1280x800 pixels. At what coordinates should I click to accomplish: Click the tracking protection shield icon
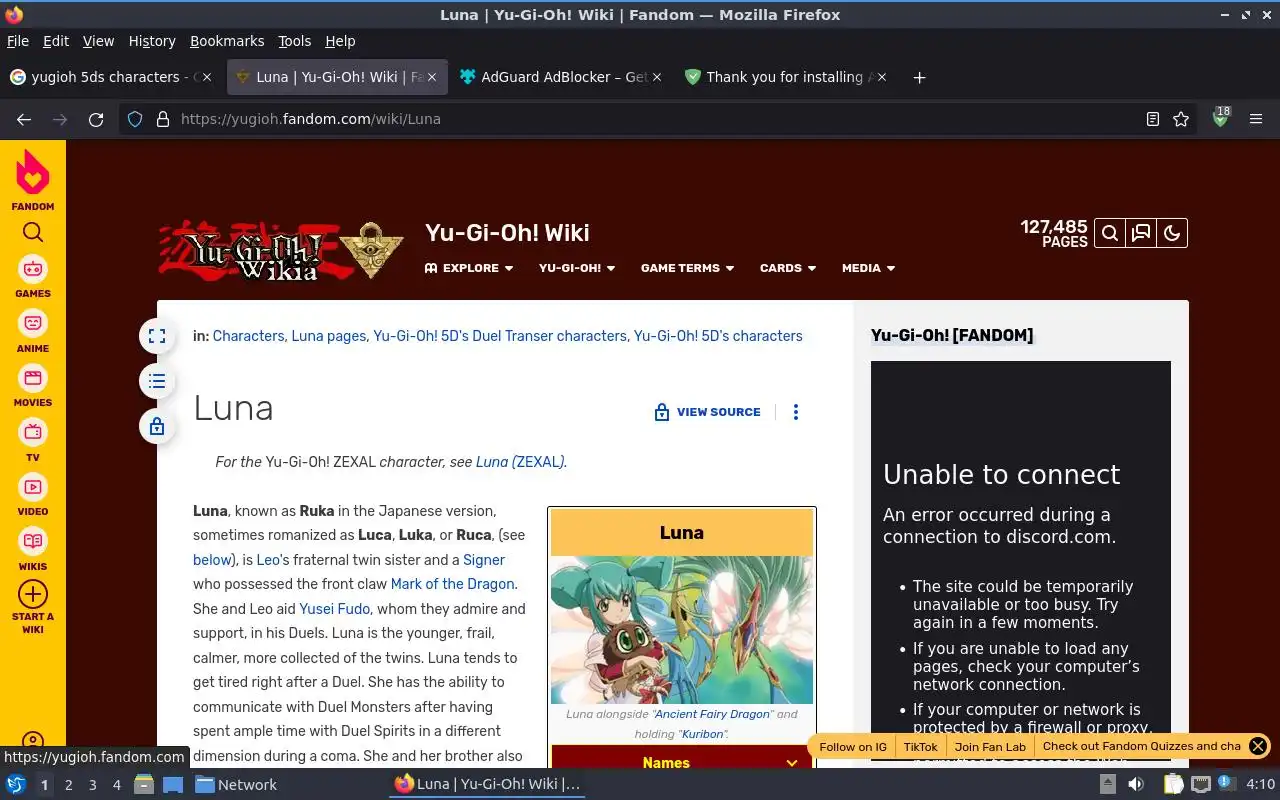(136, 119)
